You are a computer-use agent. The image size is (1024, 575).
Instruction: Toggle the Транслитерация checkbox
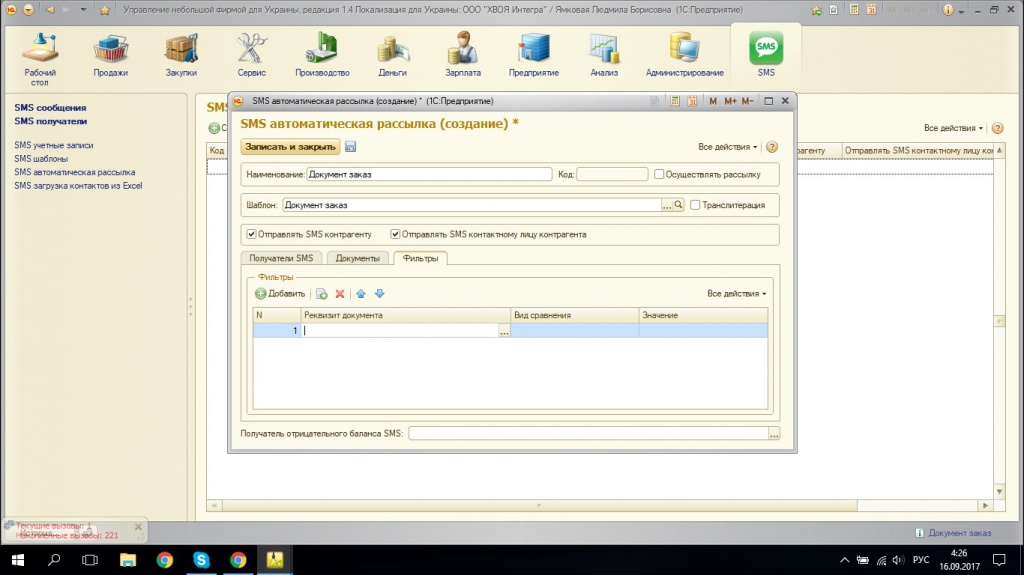(696, 205)
